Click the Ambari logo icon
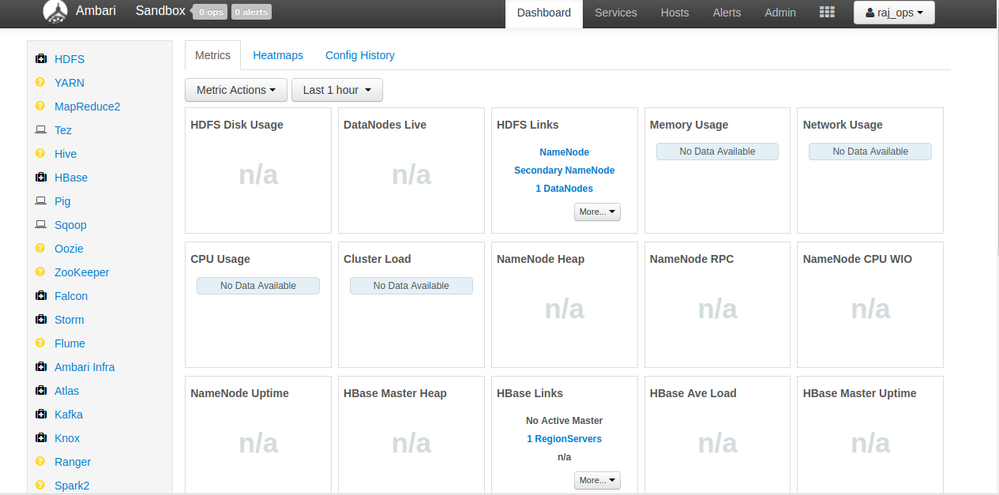The width and height of the screenshot is (999, 495). pos(55,11)
